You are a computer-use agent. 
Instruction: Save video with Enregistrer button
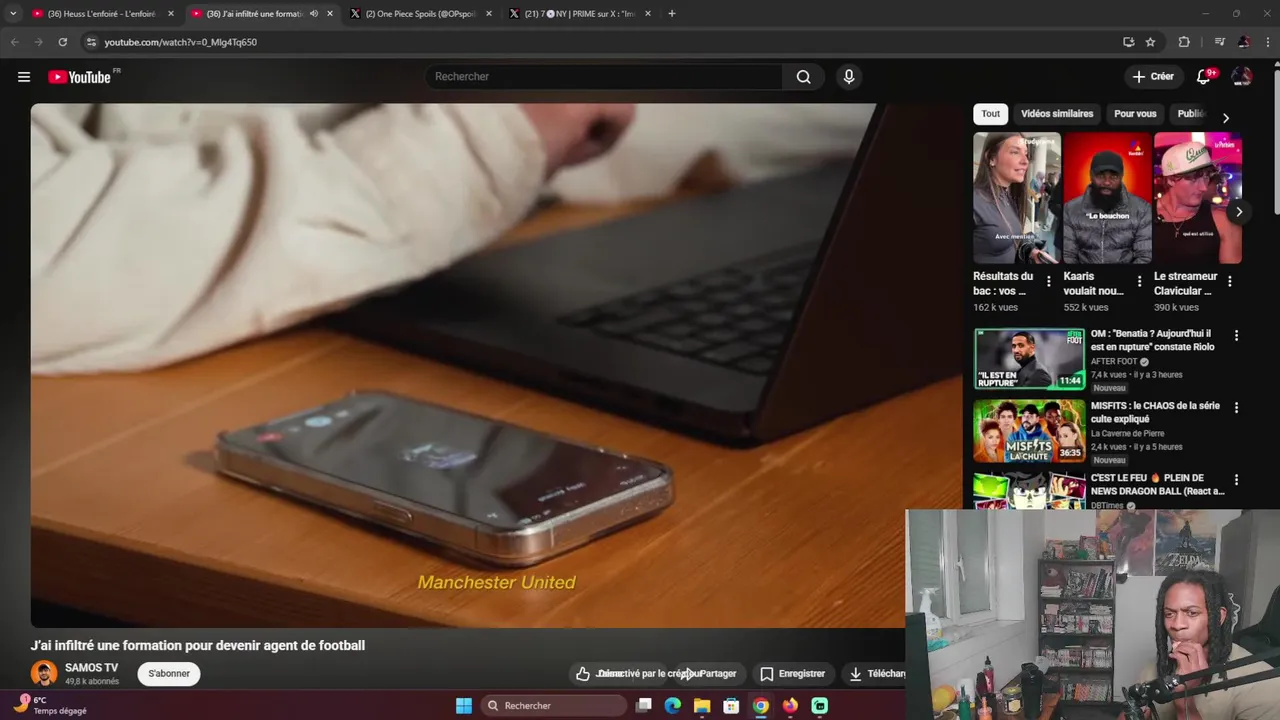[x=793, y=674]
